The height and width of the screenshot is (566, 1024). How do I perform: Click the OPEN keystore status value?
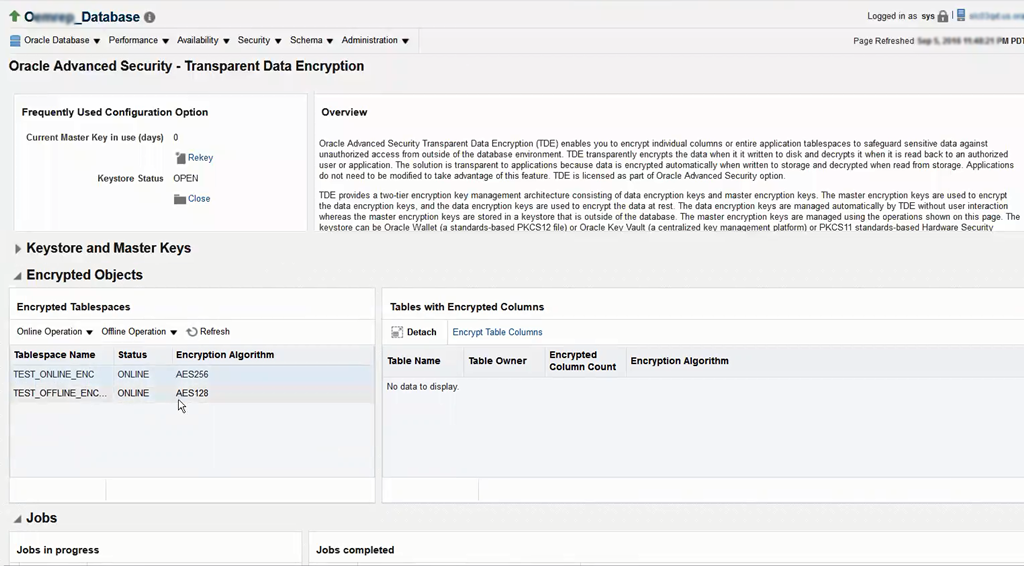coord(186,178)
